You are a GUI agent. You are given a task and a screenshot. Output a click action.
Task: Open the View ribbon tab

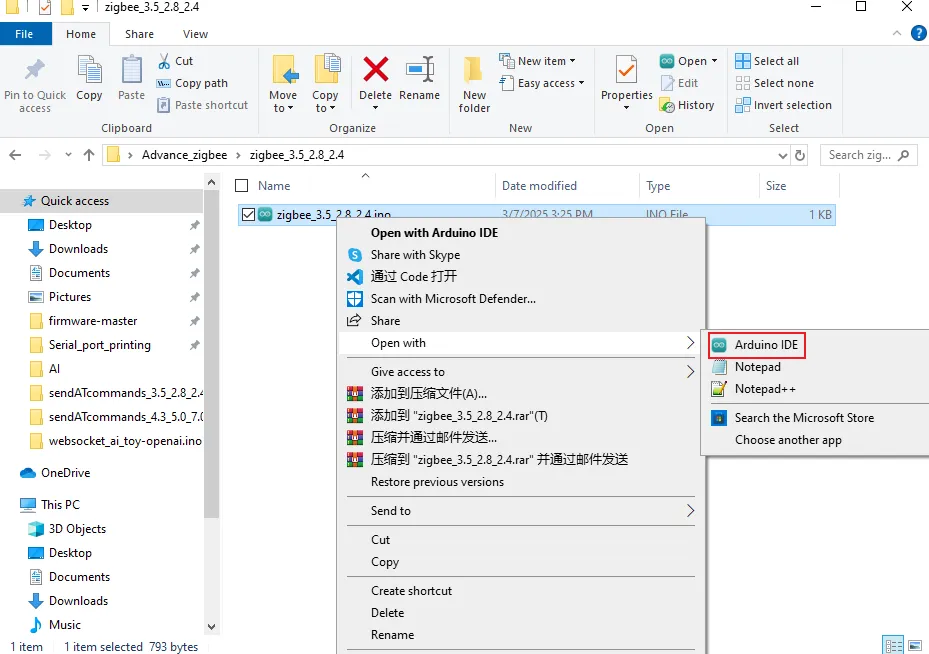pos(195,34)
